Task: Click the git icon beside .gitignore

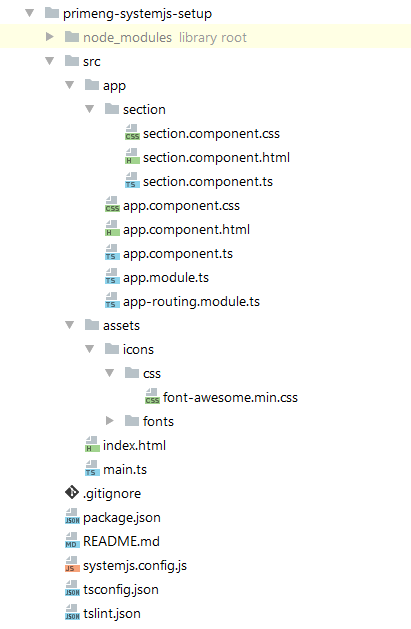Action: tap(72, 493)
